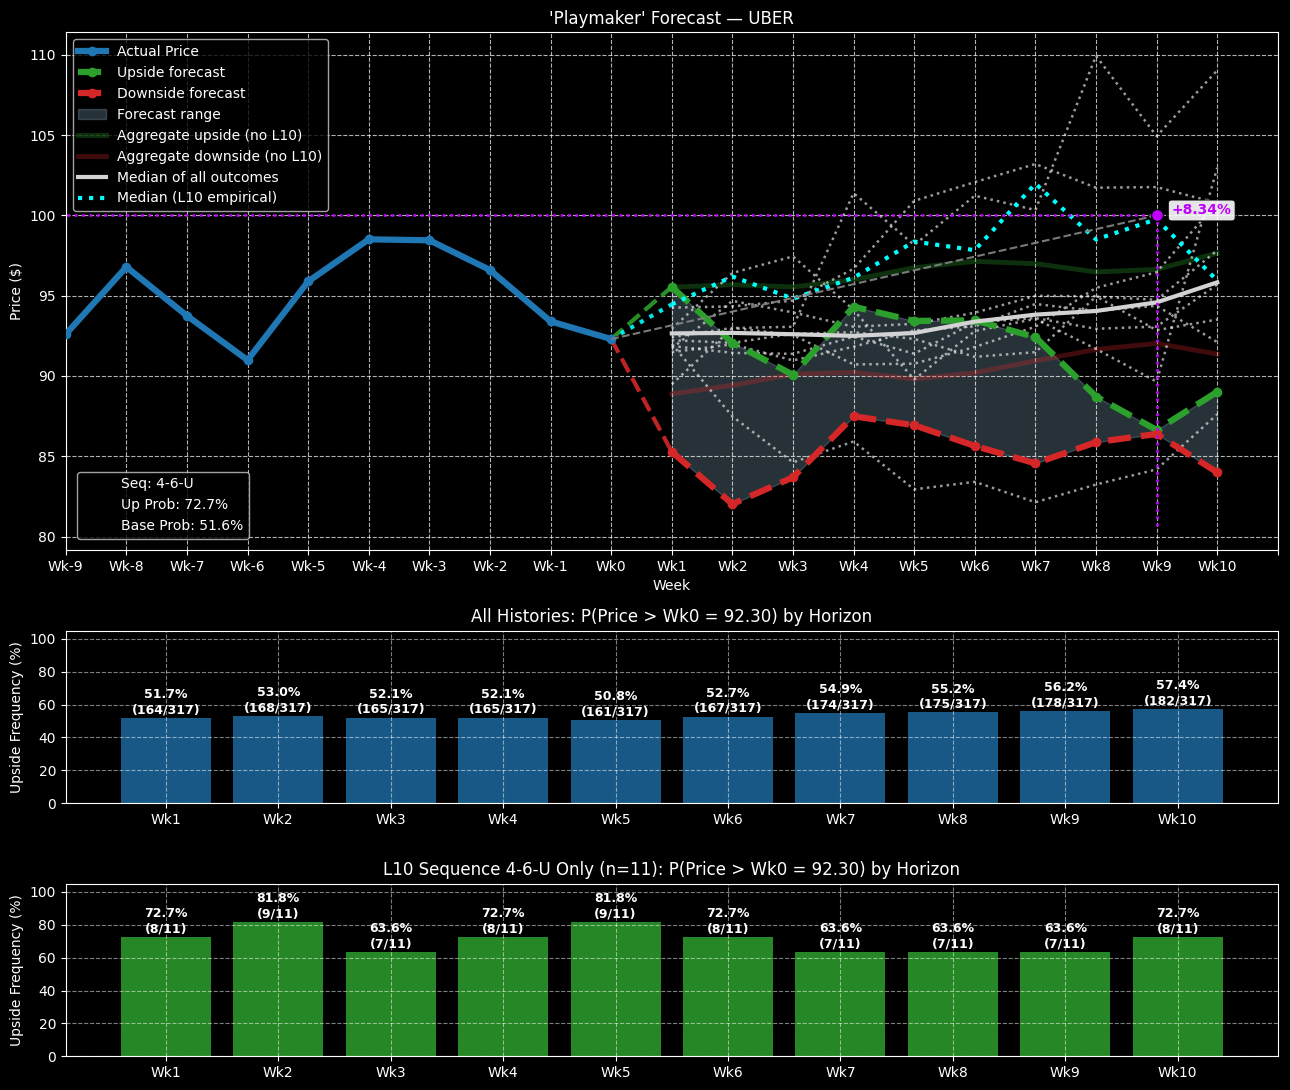Click the green Wk7 bar in L10 chart
Screen dimensions: 1290x1090
[x=840, y=1004]
